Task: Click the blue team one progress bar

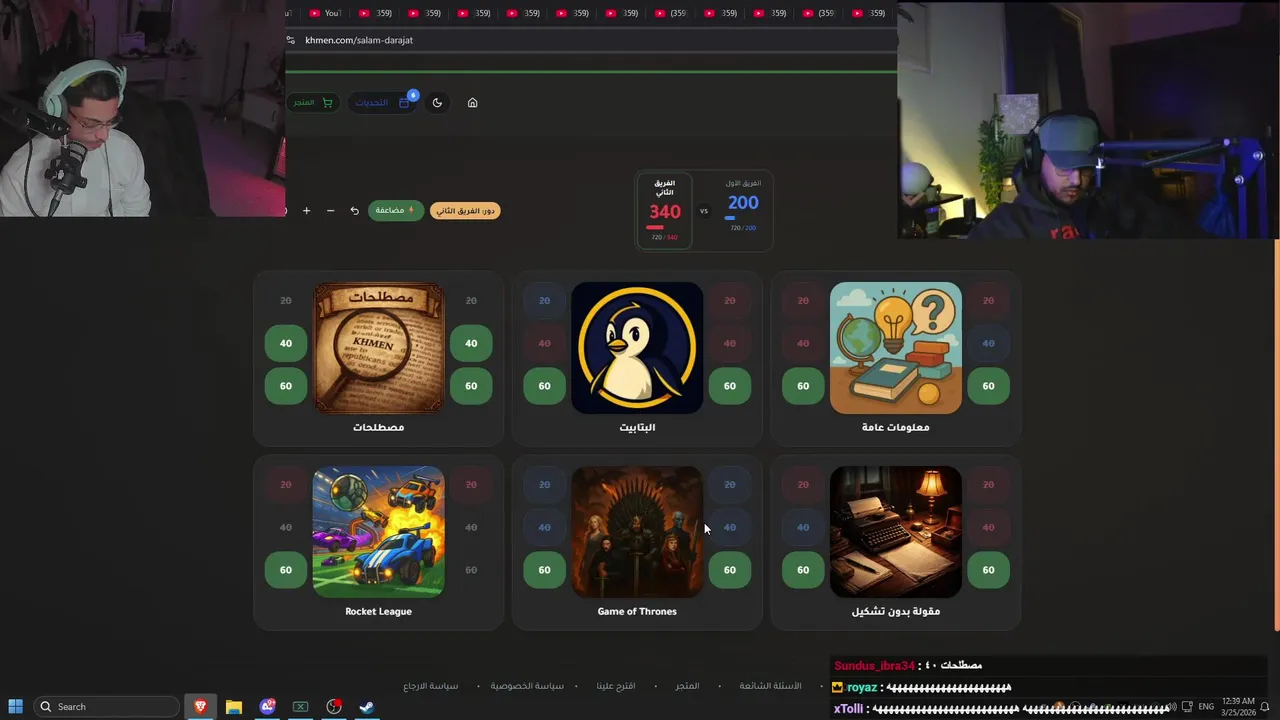Action: point(730,218)
